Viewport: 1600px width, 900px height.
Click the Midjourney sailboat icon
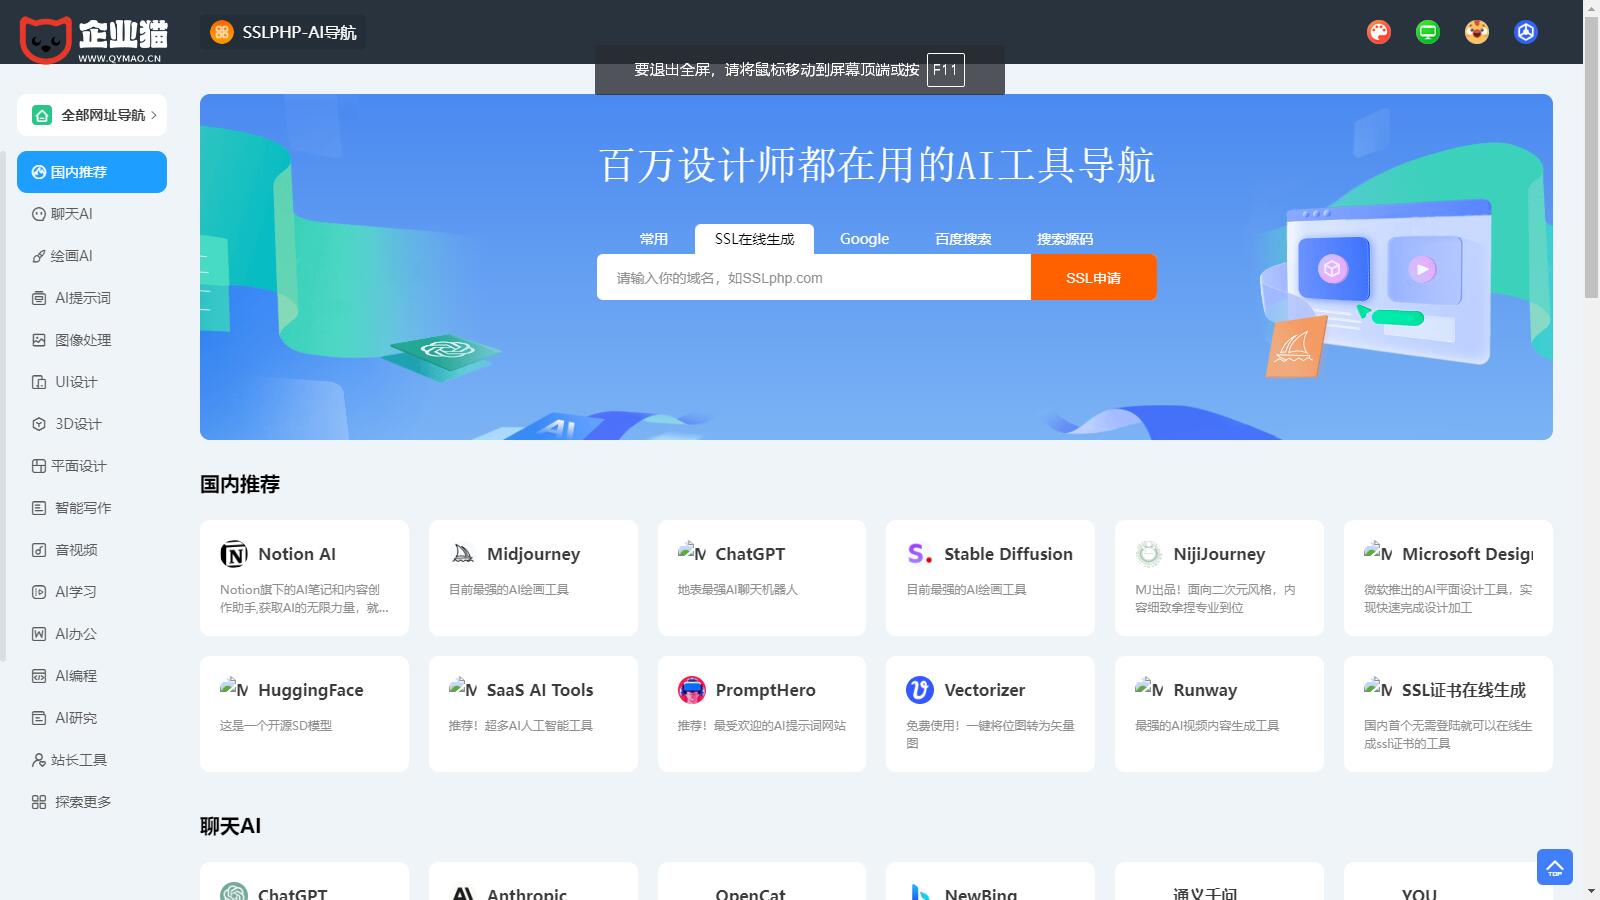(463, 554)
